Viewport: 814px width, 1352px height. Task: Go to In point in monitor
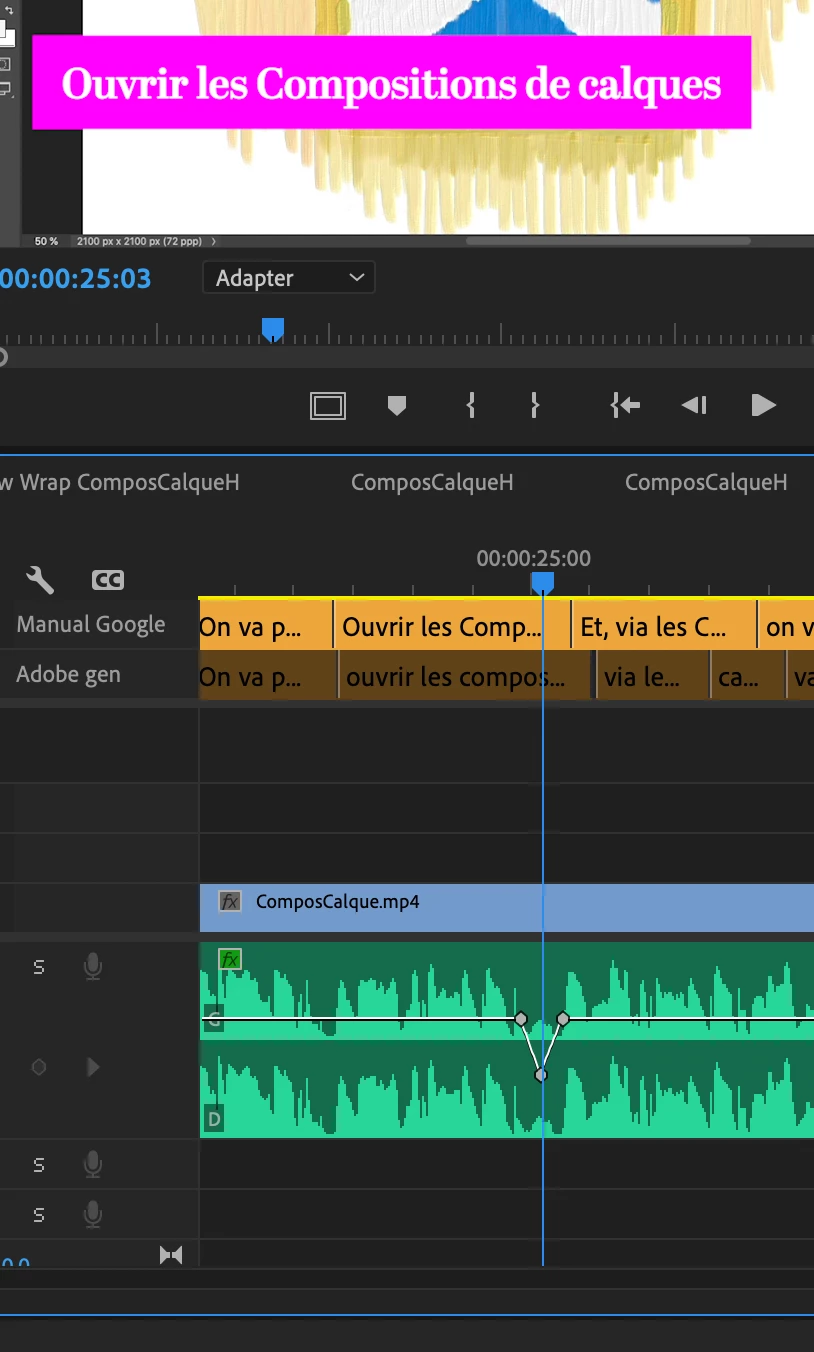coord(625,405)
